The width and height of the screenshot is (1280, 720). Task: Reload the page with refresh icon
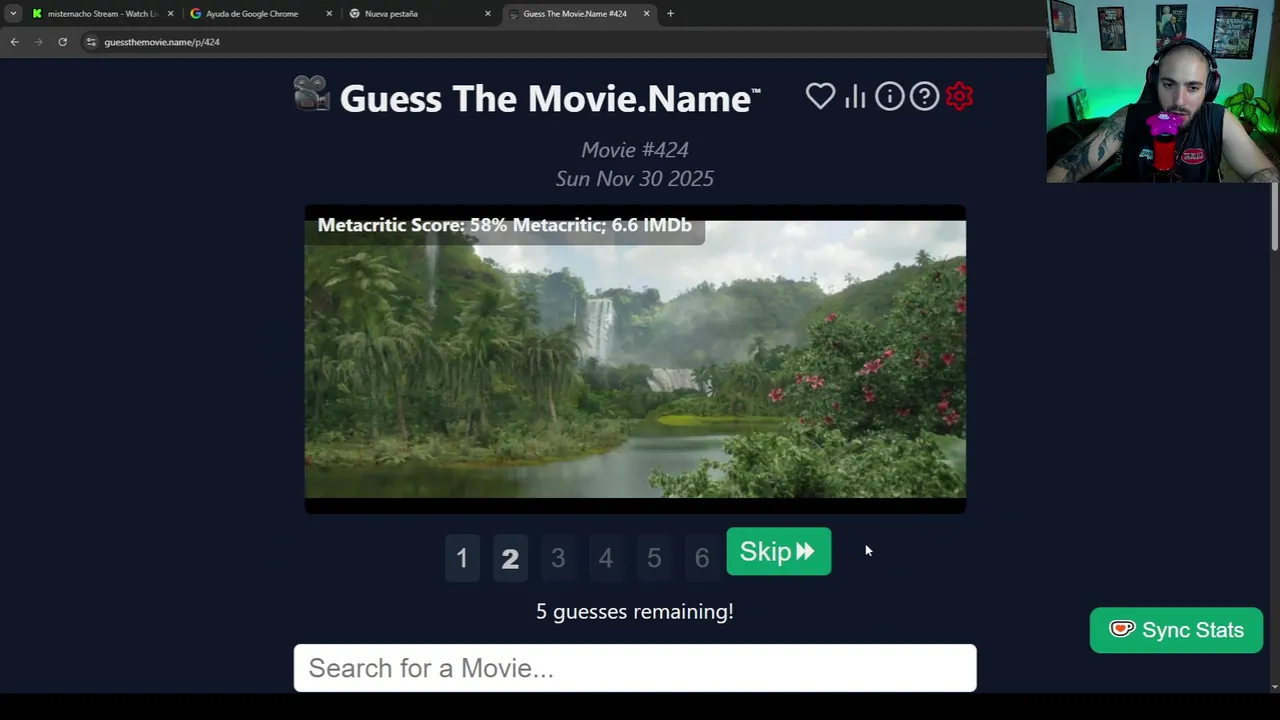pyautogui.click(x=62, y=42)
